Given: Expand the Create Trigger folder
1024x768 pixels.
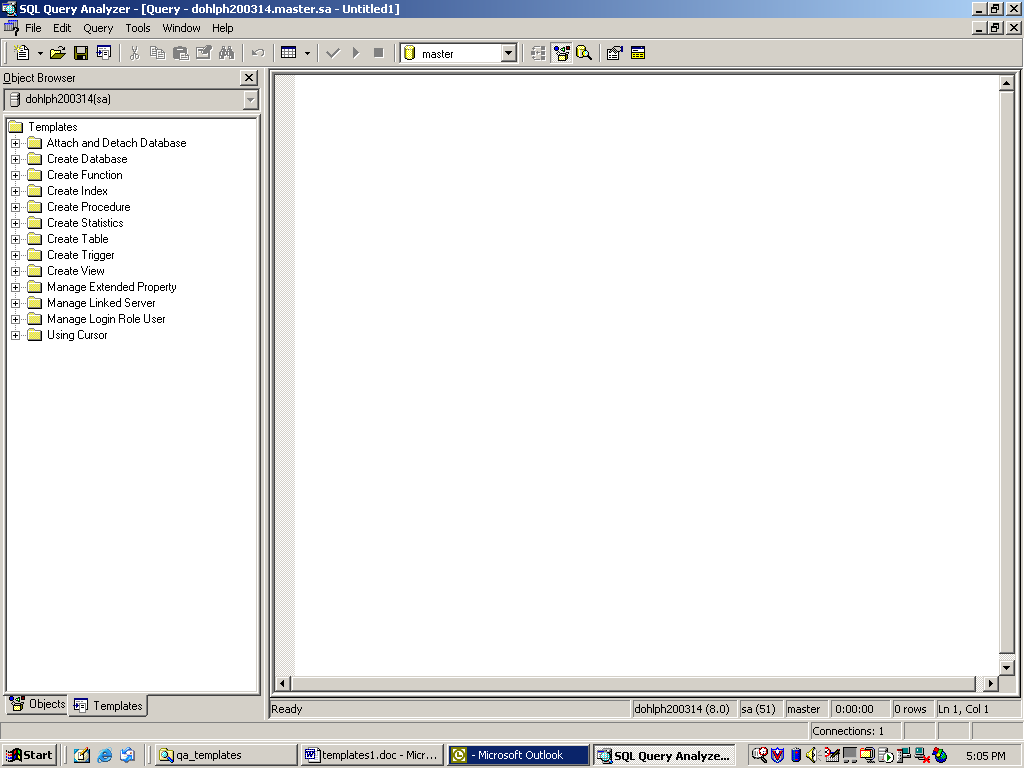Looking at the screenshot, I should click(x=16, y=255).
